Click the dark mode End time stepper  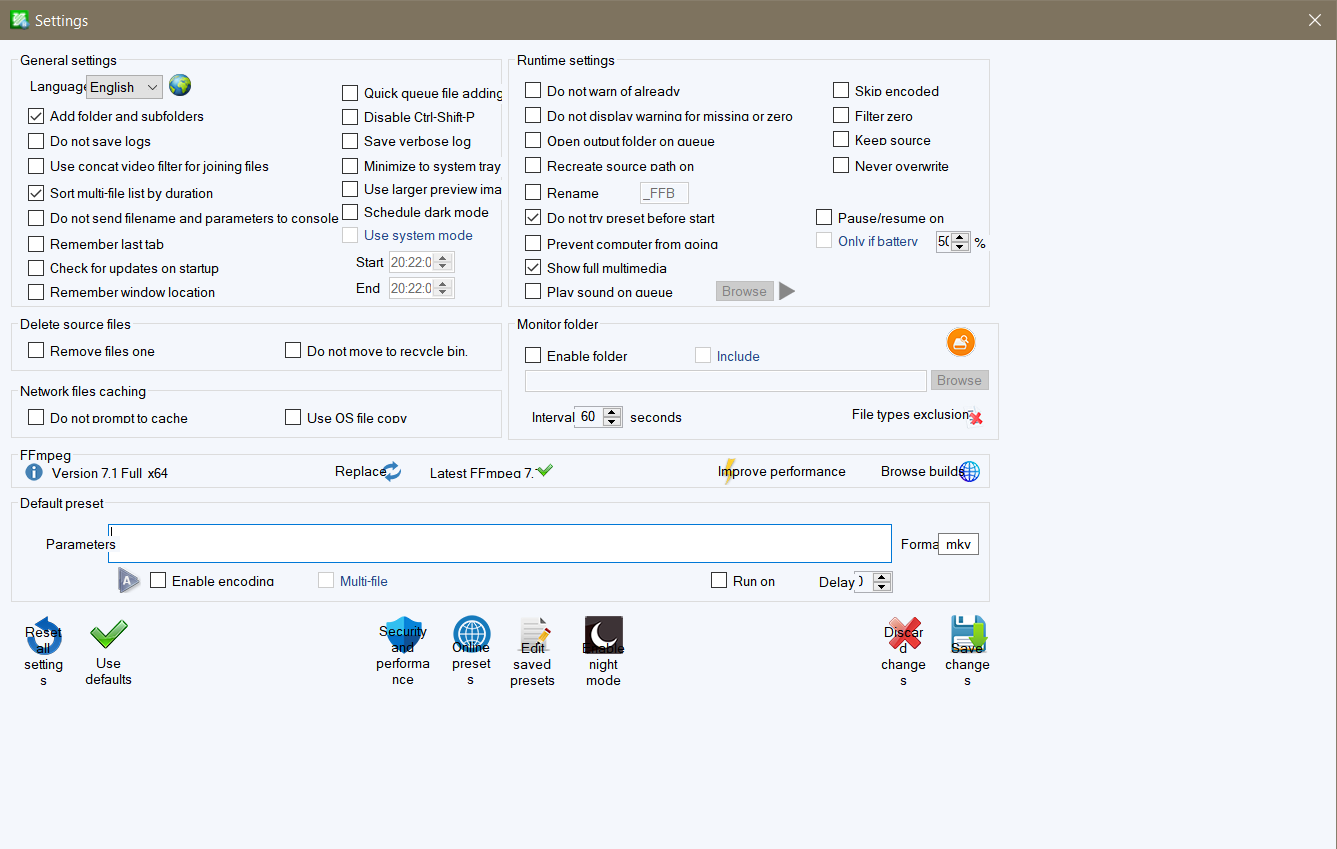click(x=444, y=288)
